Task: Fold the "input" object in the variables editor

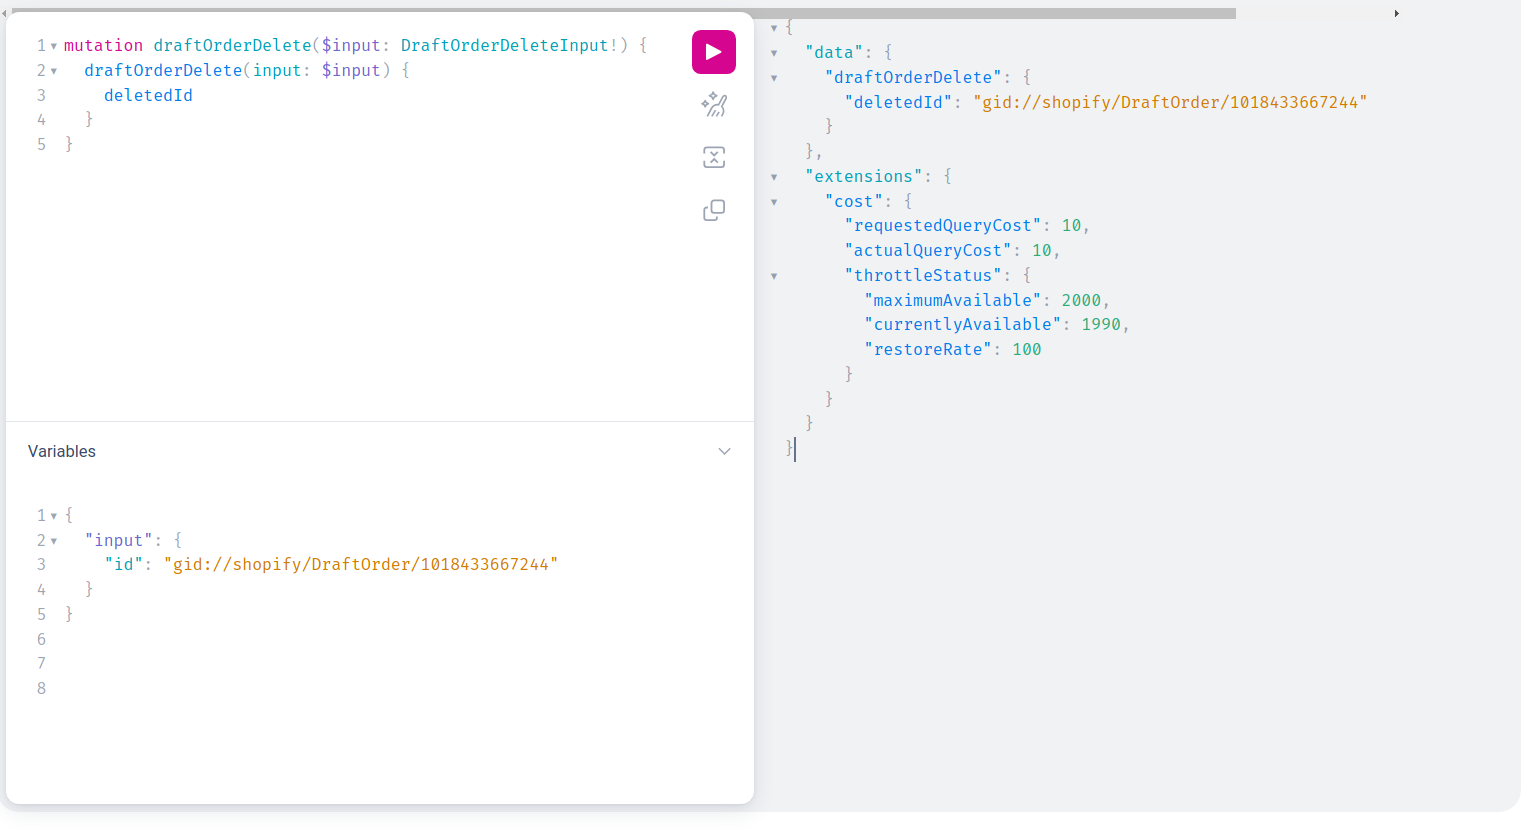Action: 54,541
